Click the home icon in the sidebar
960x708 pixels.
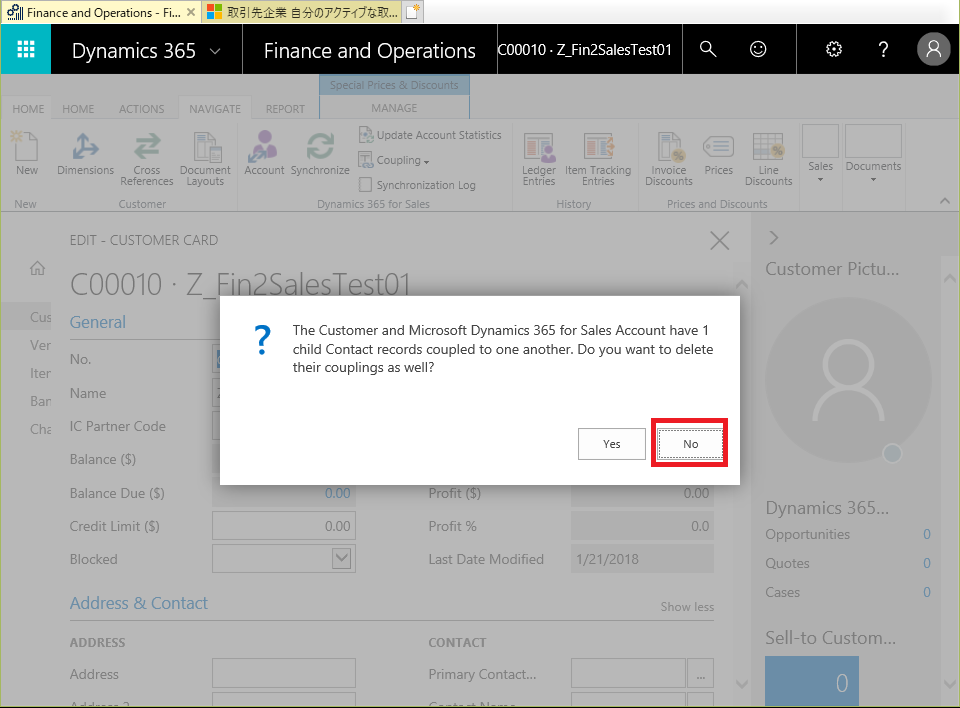pyautogui.click(x=37, y=268)
